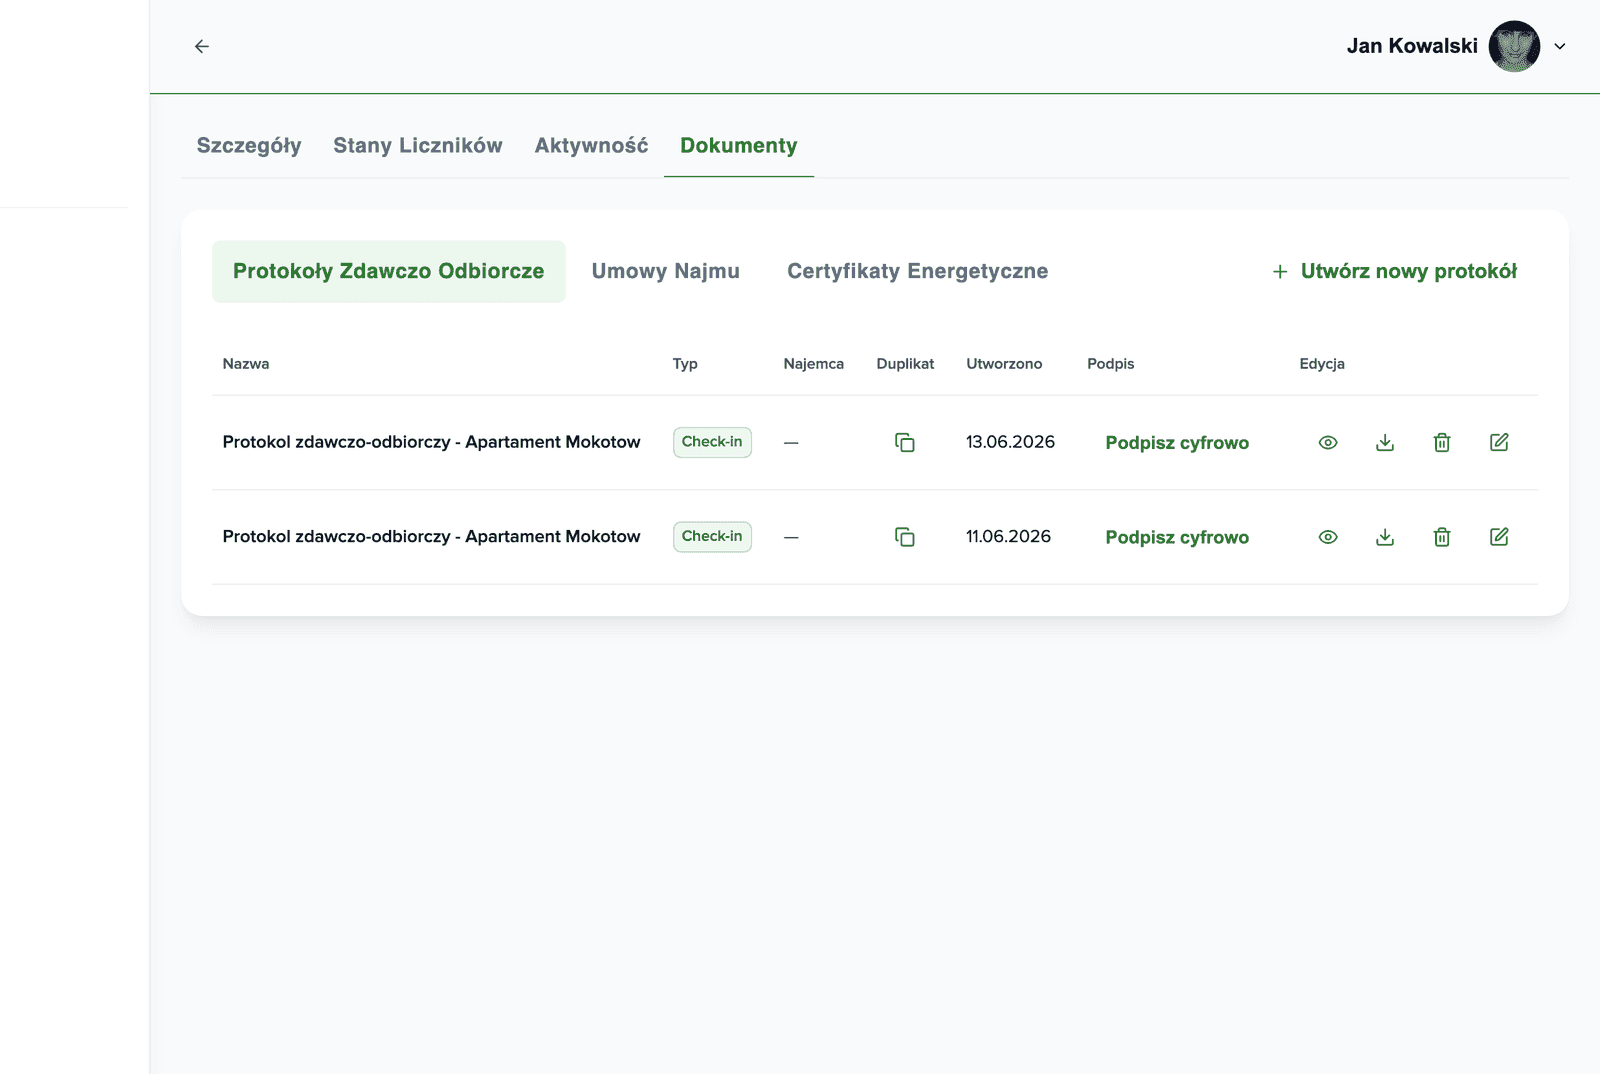
Task: Download the 13.06.2026 protocol
Action: tap(1385, 443)
